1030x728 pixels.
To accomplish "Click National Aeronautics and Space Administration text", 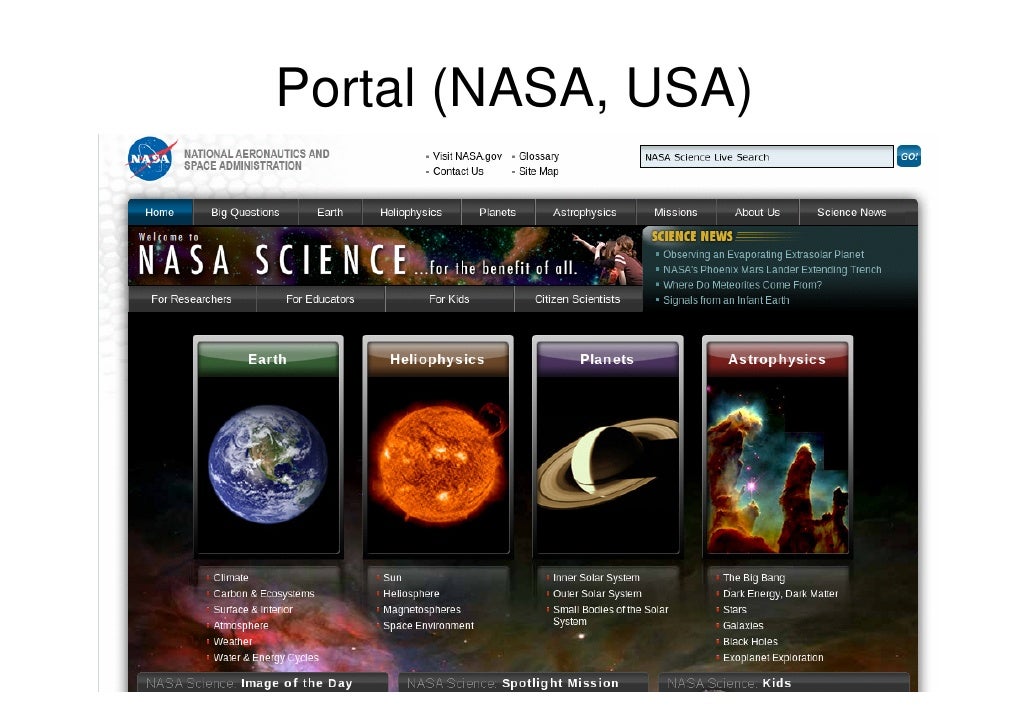I will click(256, 160).
